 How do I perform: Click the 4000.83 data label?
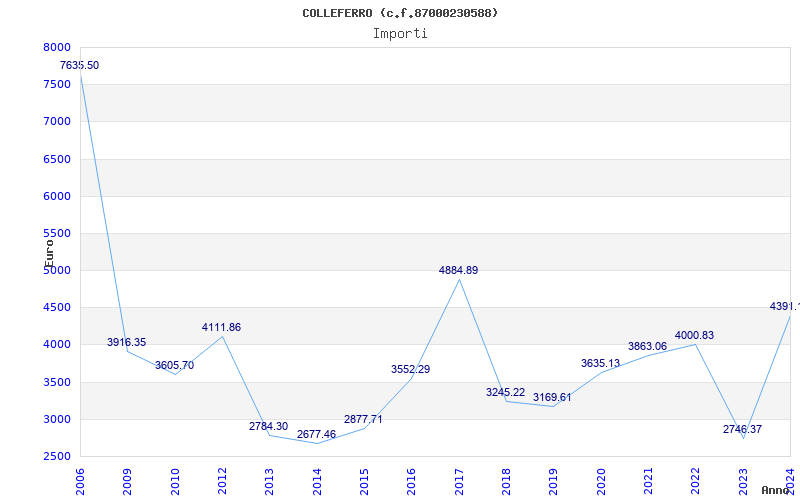click(x=694, y=336)
